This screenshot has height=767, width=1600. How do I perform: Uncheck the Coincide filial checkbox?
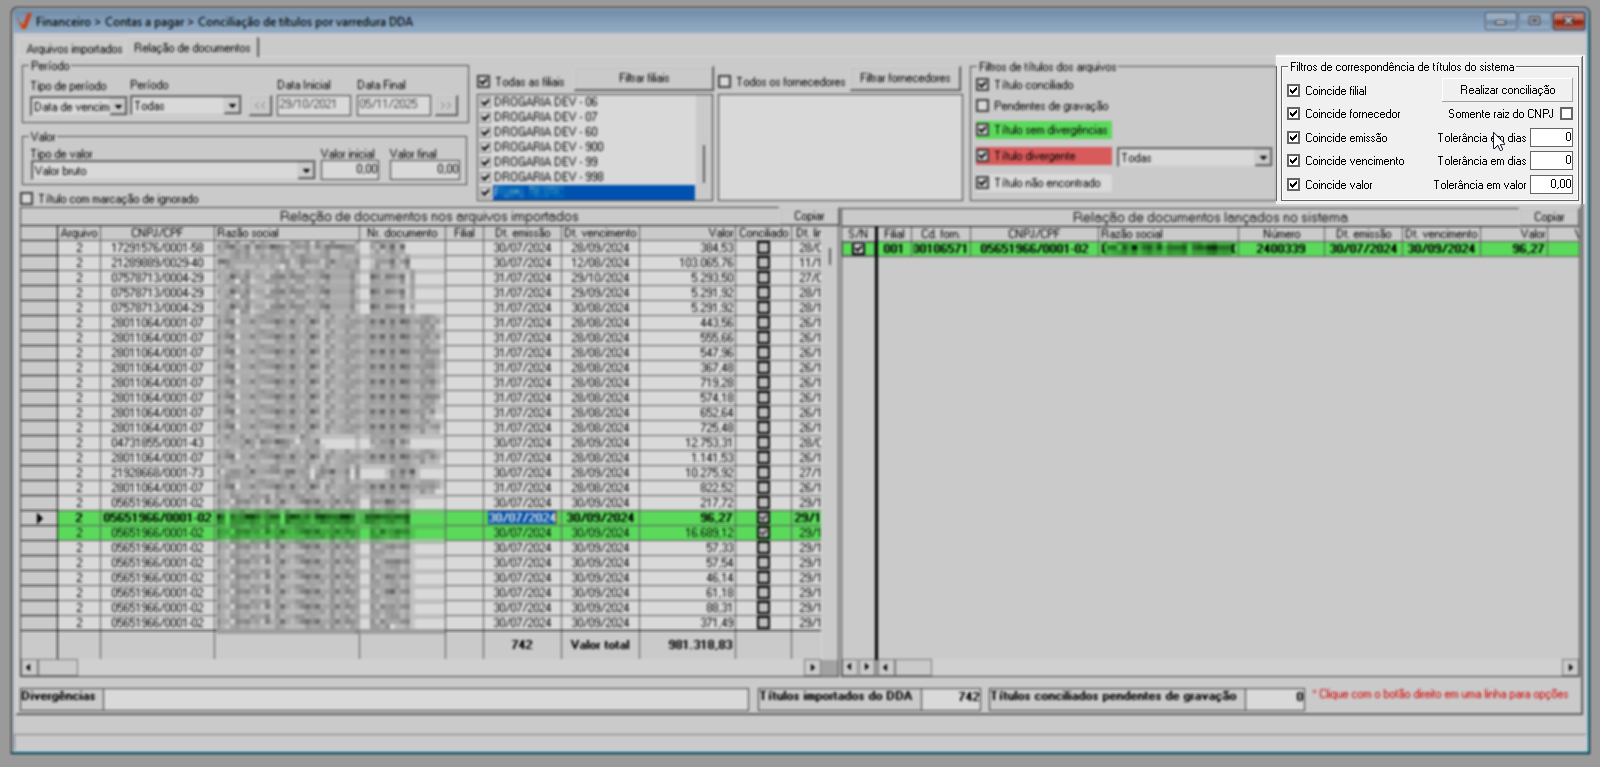1293,91
